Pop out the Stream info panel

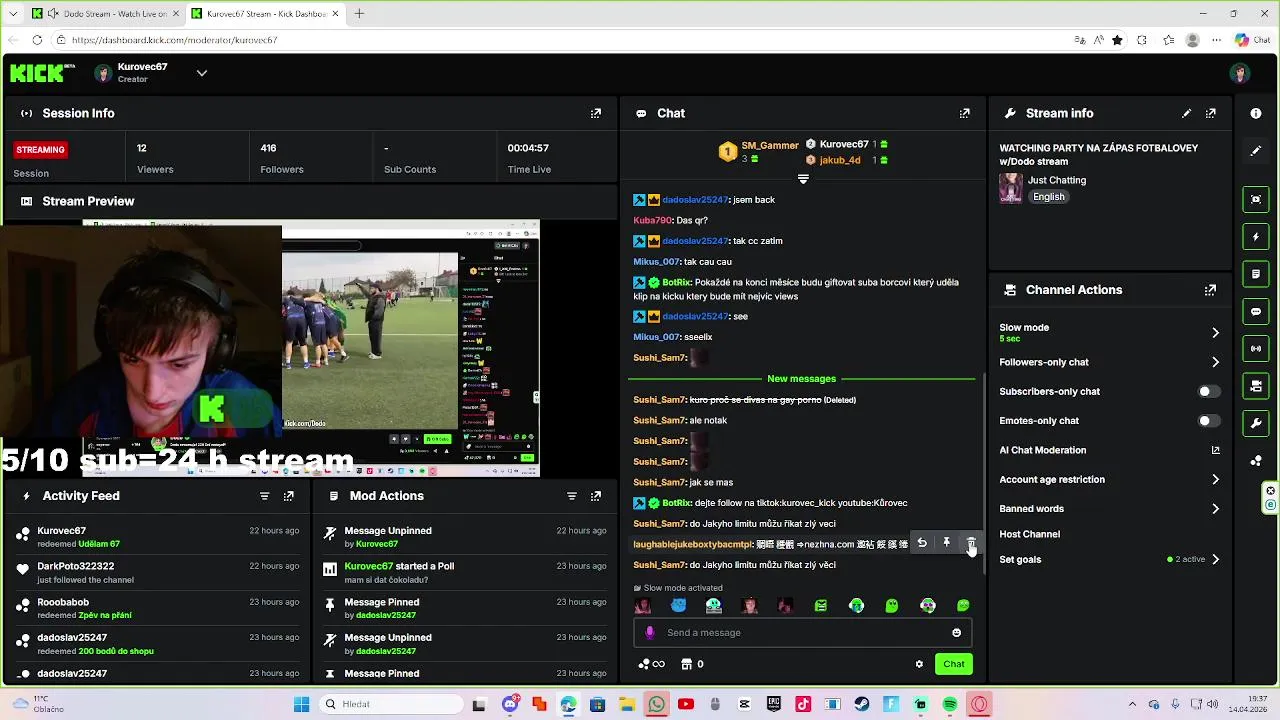click(x=1211, y=113)
